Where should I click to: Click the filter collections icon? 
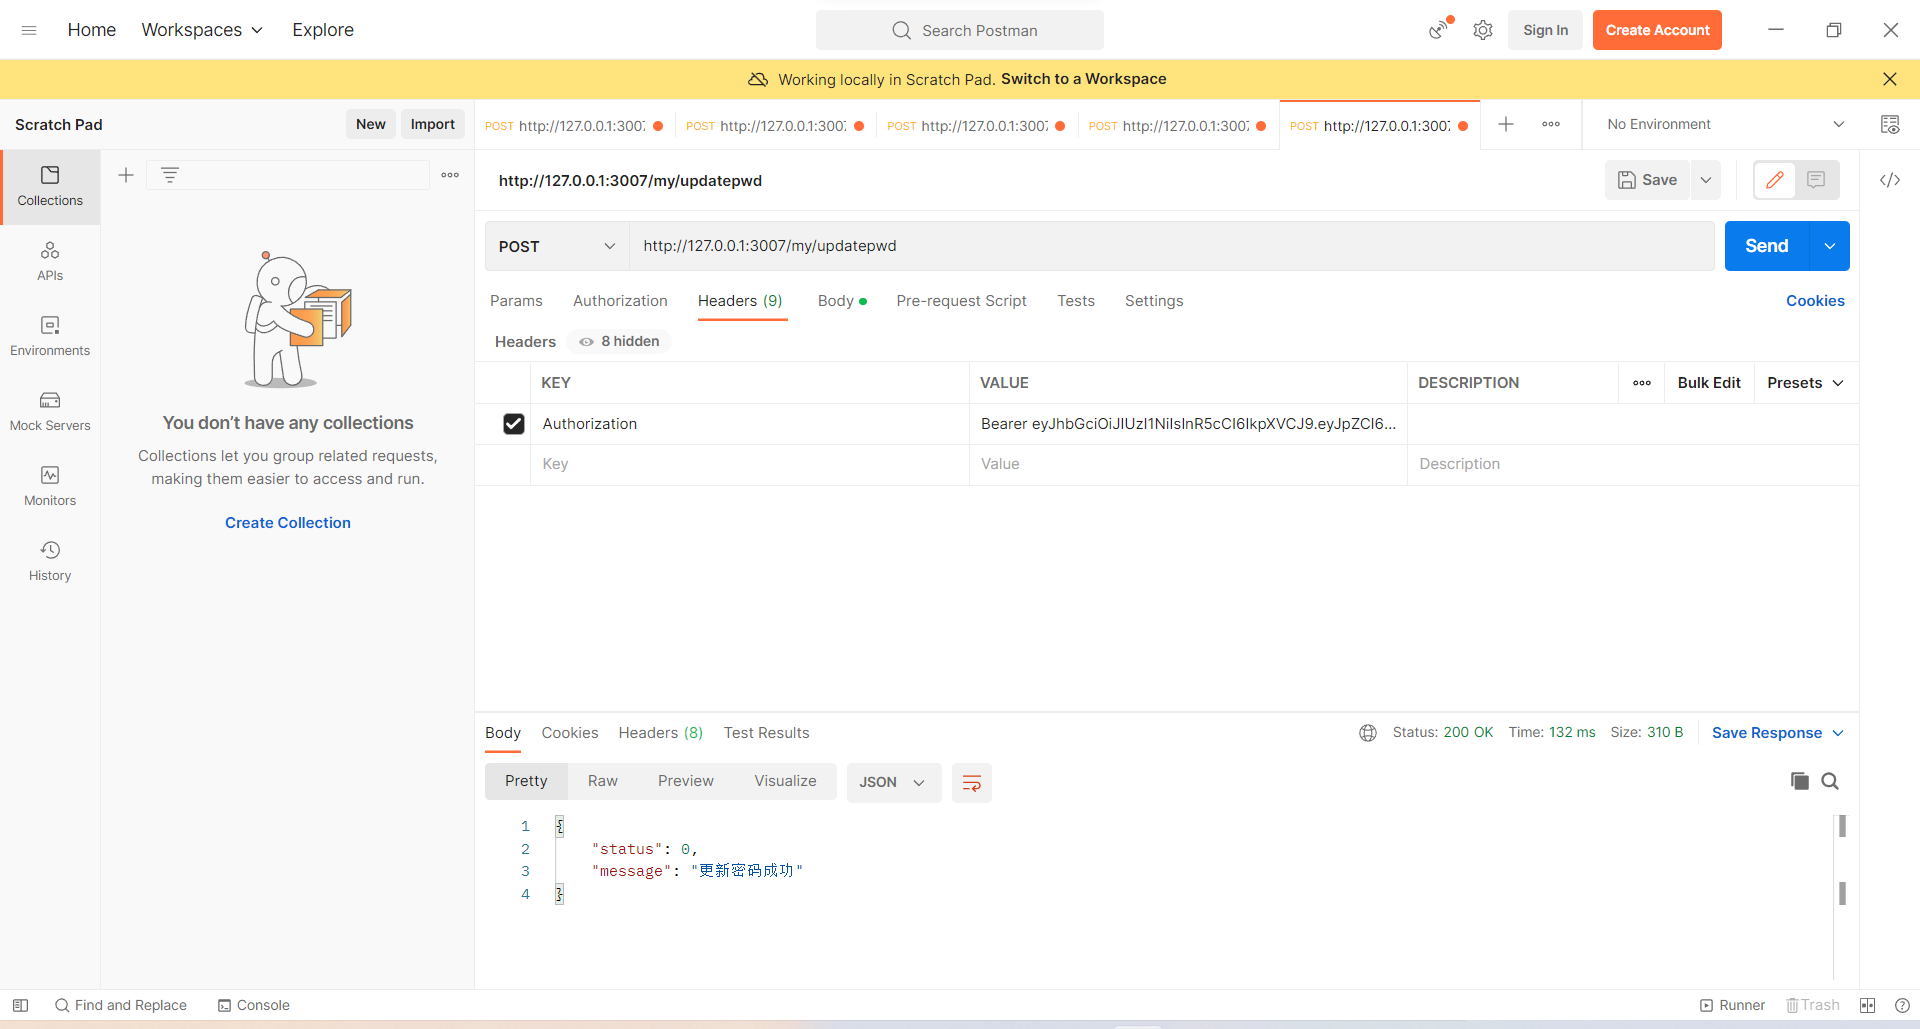[x=170, y=175]
